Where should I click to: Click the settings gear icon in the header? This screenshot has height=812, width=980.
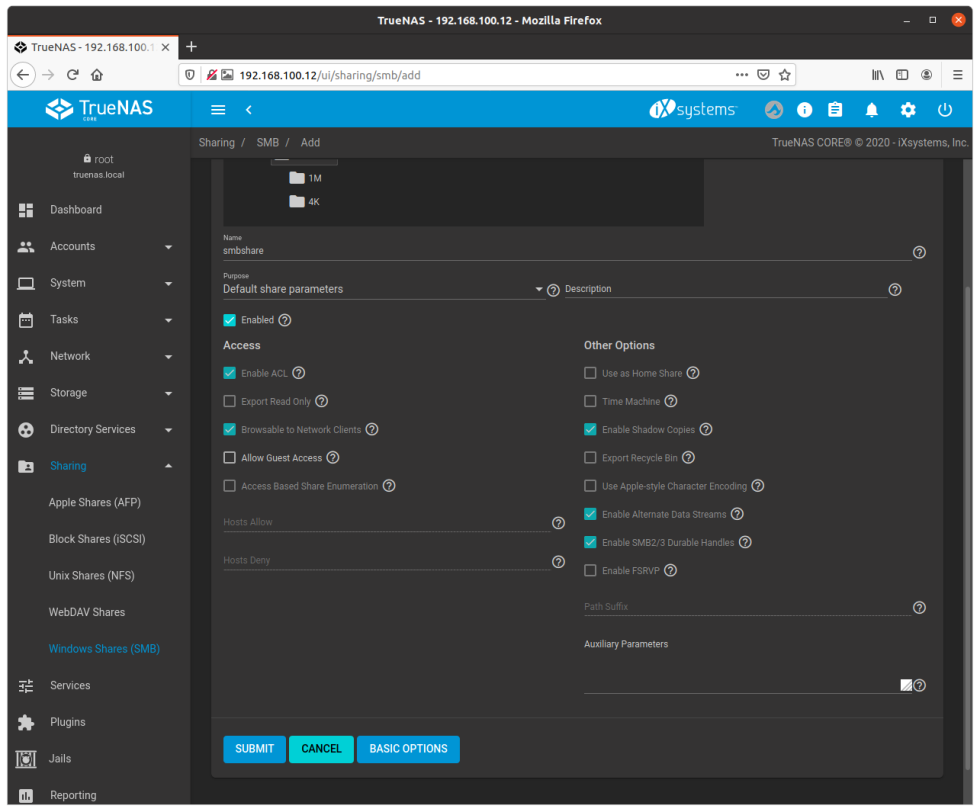click(x=908, y=110)
